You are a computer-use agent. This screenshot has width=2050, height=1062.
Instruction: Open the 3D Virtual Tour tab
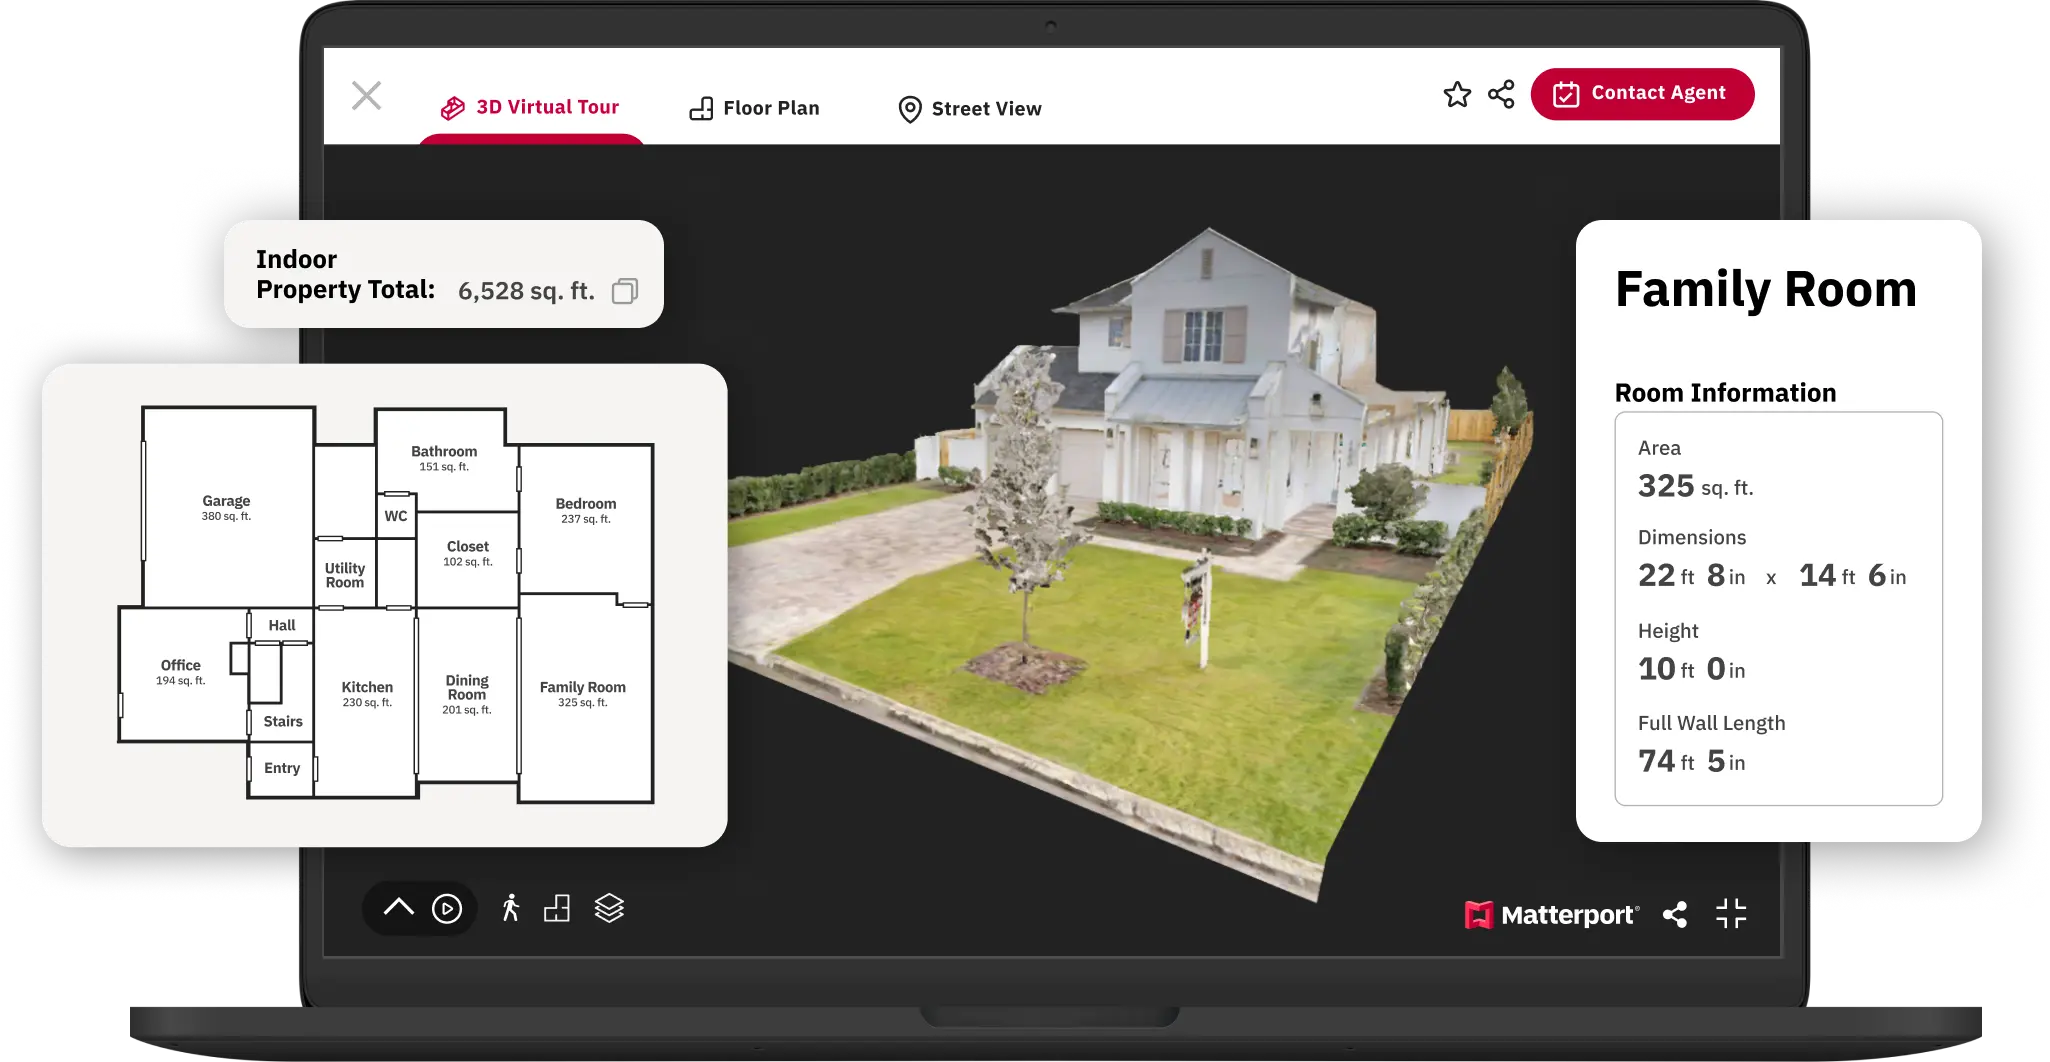[x=531, y=108]
